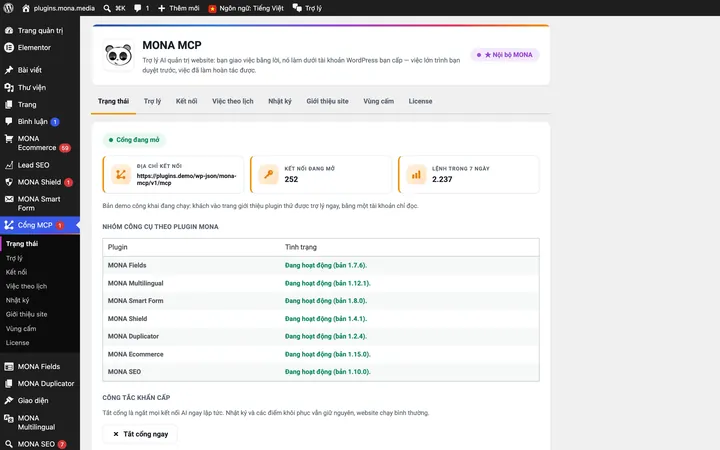Click the Lead SEO chart icon
The width and height of the screenshot is (720, 450).
[x=9, y=165]
